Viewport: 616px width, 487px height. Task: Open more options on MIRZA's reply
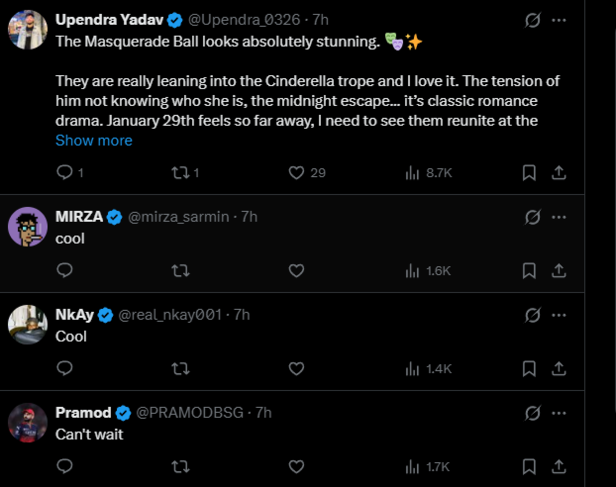point(559,217)
